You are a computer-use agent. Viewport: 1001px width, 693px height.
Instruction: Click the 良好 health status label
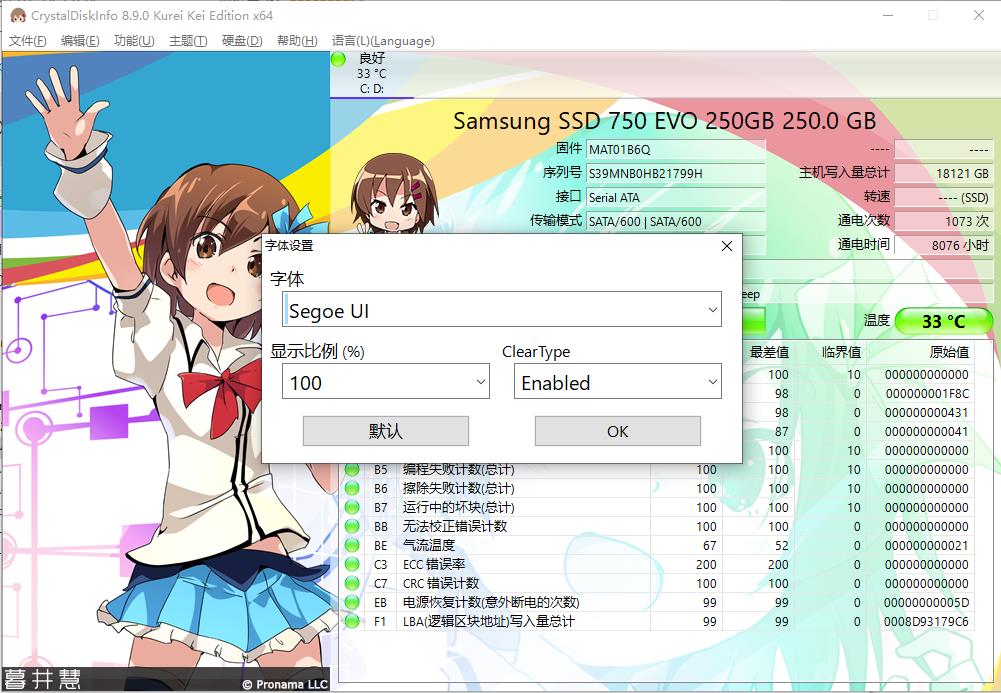click(372, 59)
